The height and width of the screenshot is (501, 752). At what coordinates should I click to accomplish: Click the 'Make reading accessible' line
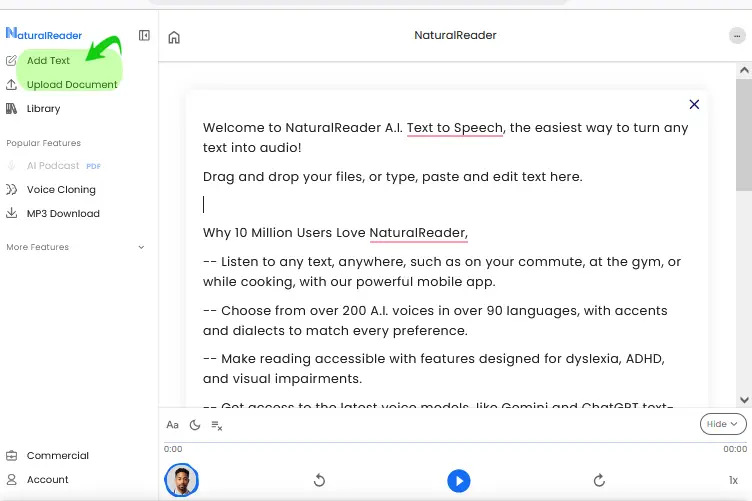point(434,369)
